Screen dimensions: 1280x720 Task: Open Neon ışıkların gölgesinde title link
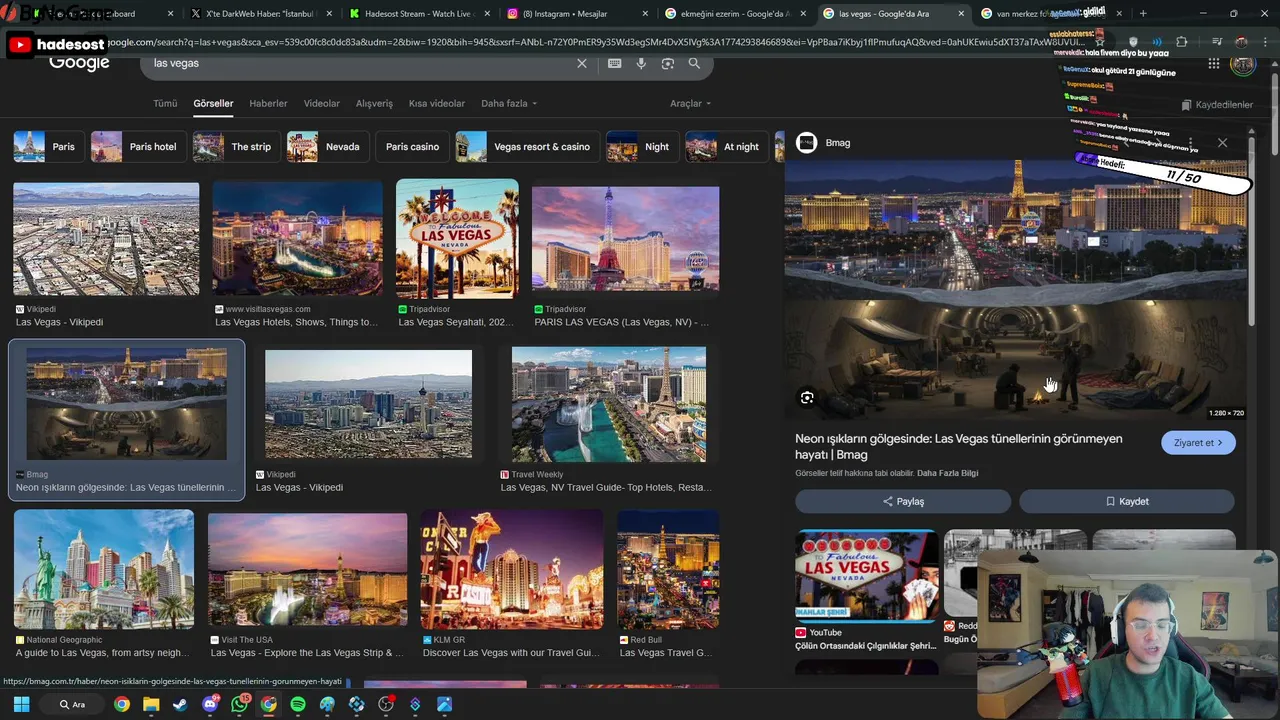[x=958, y=446]
